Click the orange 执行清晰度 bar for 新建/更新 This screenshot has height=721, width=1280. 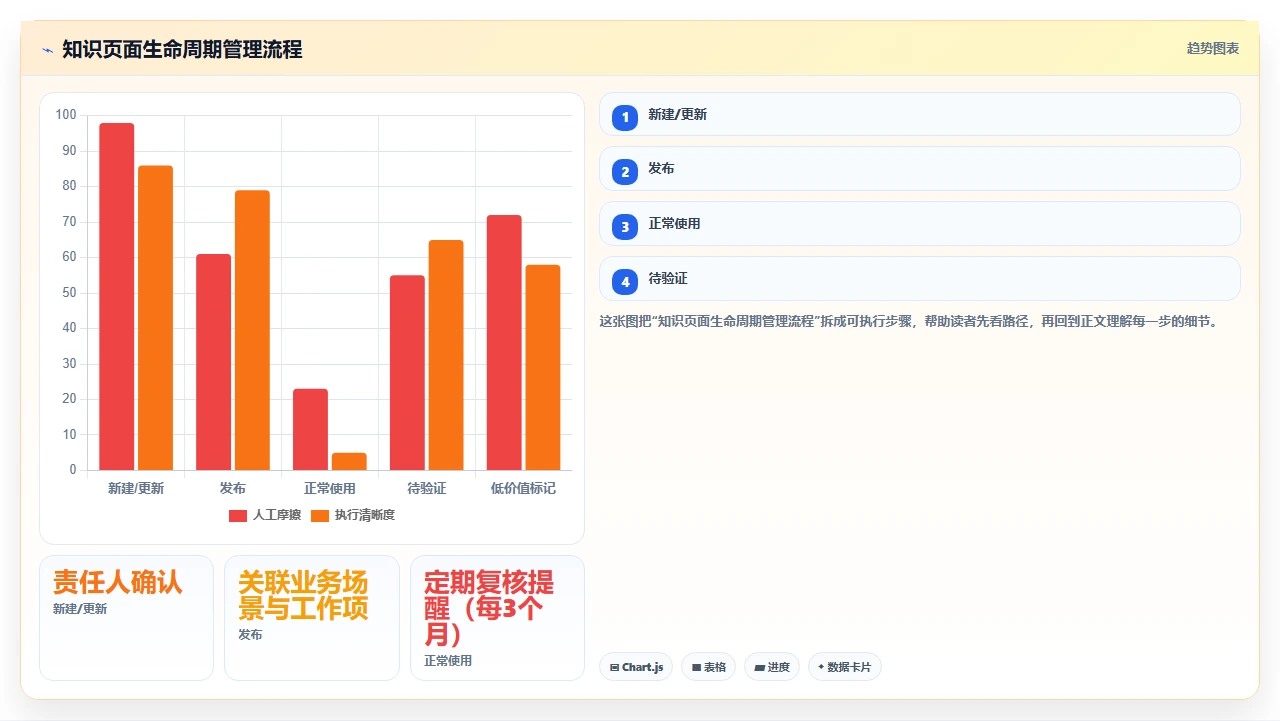pos(155,318)
